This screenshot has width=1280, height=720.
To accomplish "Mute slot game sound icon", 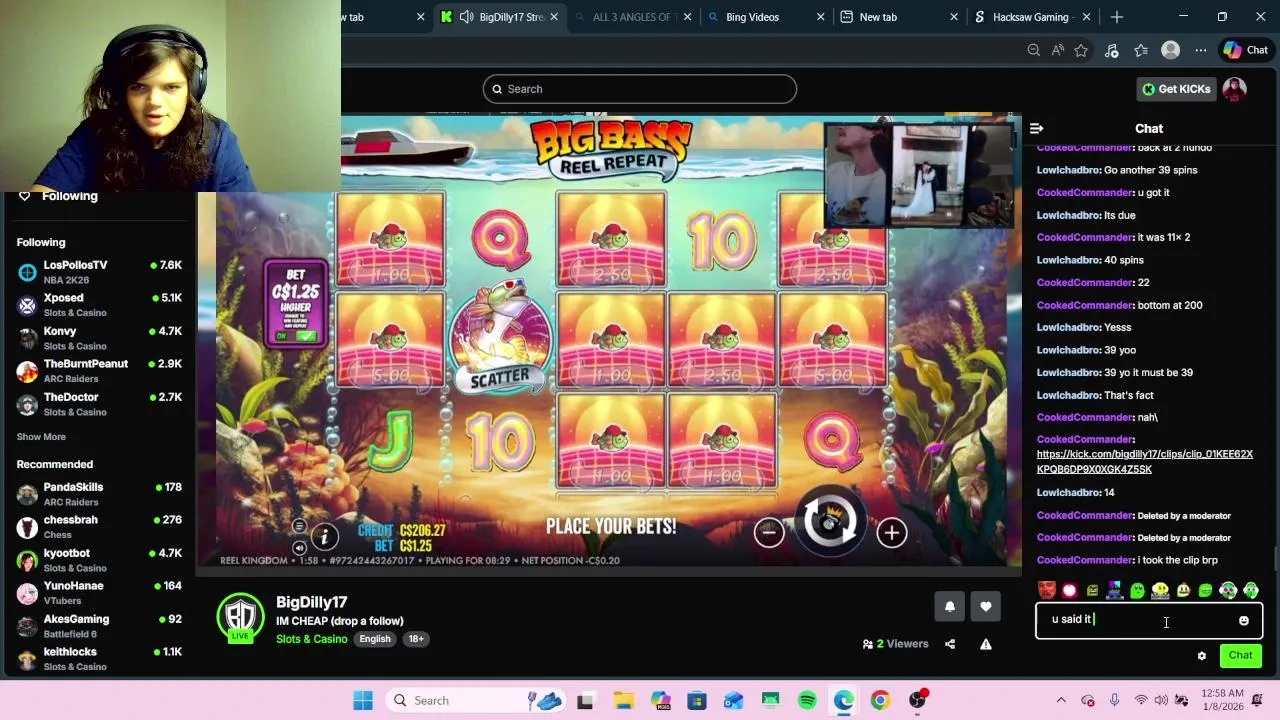I will coord(299,547).
